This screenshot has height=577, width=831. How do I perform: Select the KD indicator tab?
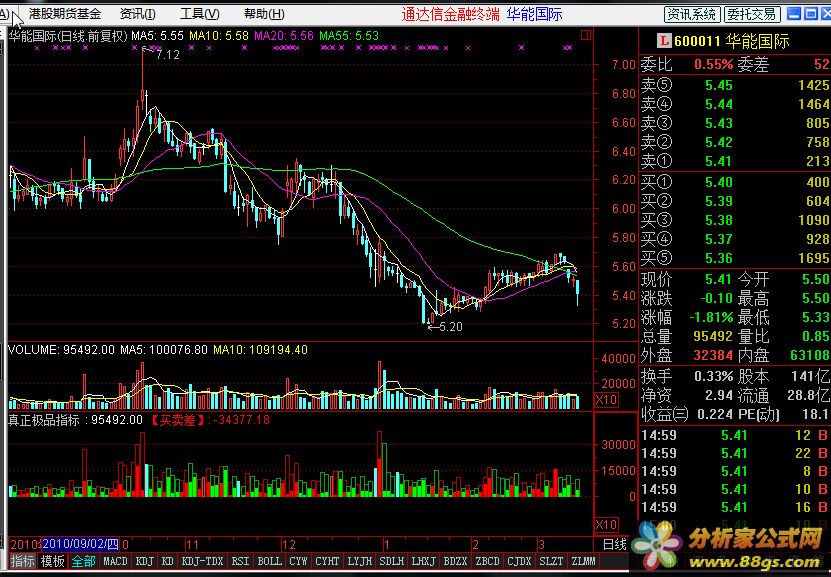coord(167,561)
